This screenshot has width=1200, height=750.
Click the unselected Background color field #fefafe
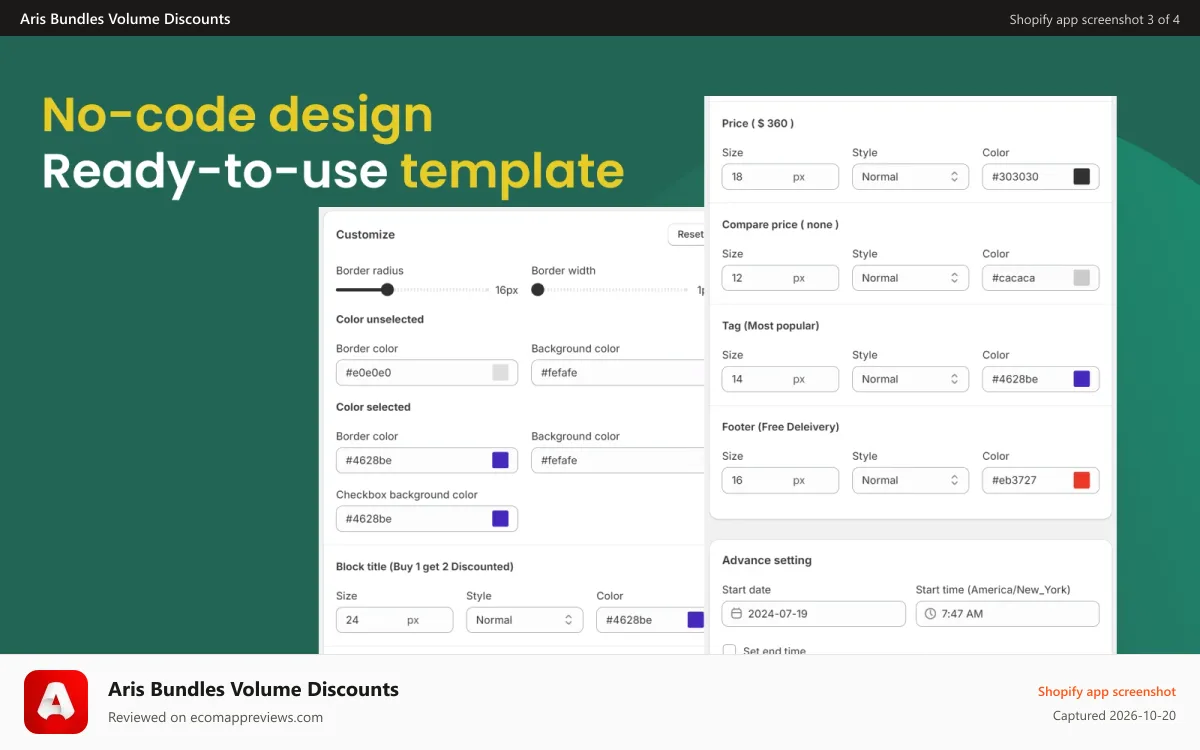point(618,372)
